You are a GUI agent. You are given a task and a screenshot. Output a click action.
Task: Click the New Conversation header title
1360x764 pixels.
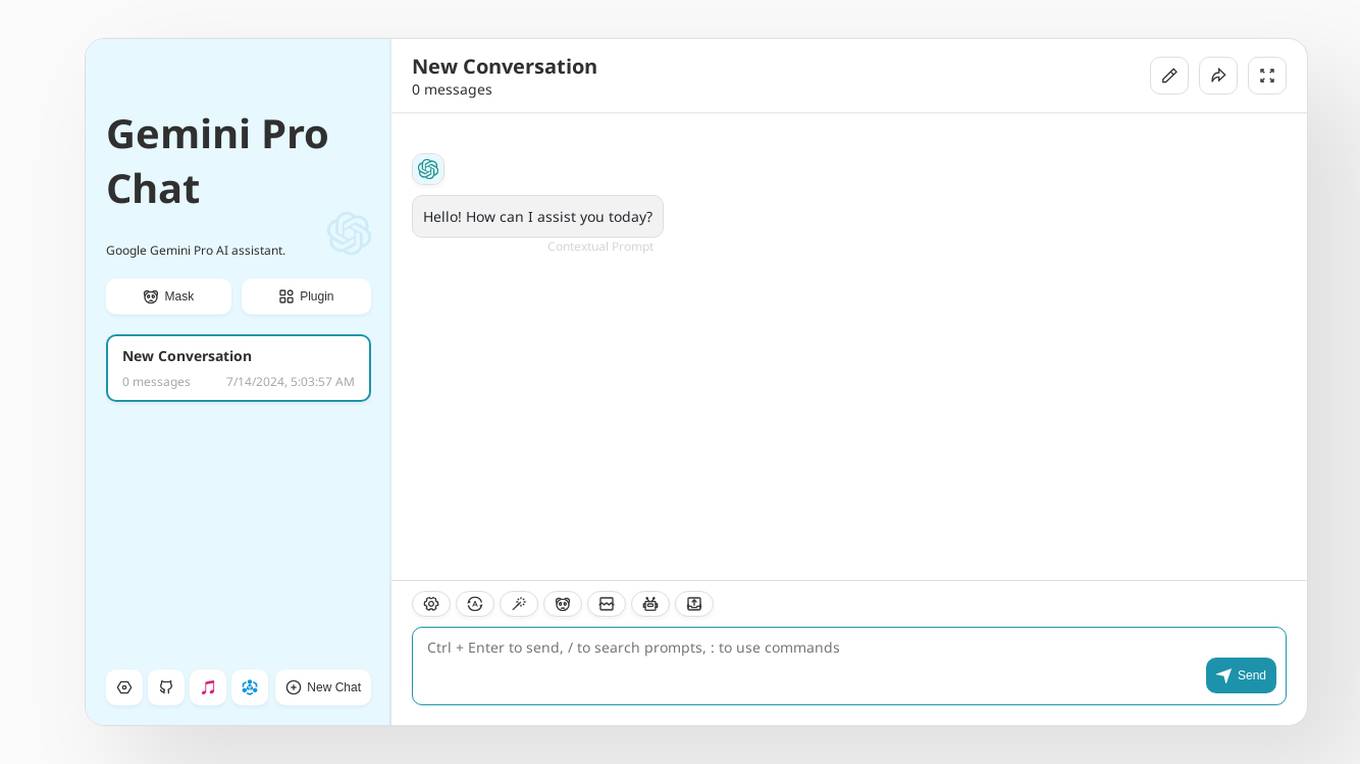(x=504, y=67)
